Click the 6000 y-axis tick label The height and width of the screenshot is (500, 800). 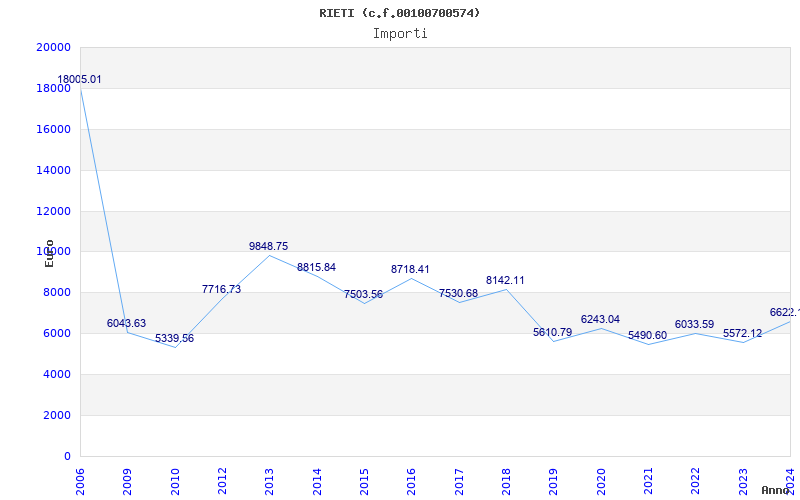pos(57,334)
